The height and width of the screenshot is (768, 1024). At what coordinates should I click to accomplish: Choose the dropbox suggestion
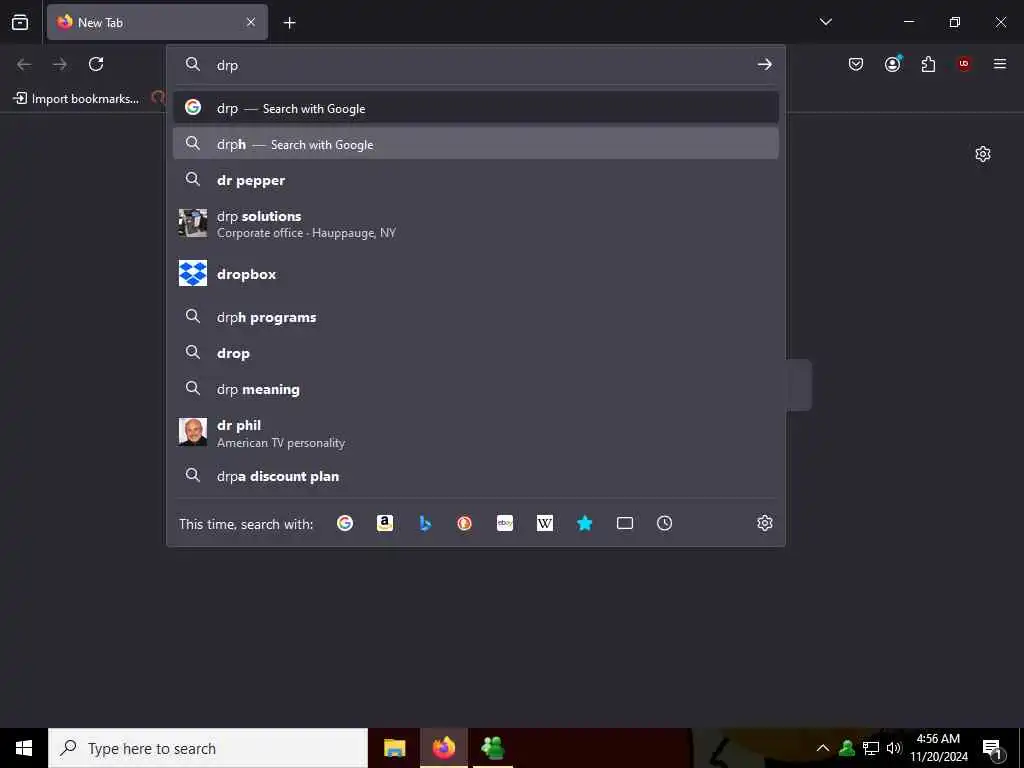click(475, 274)
